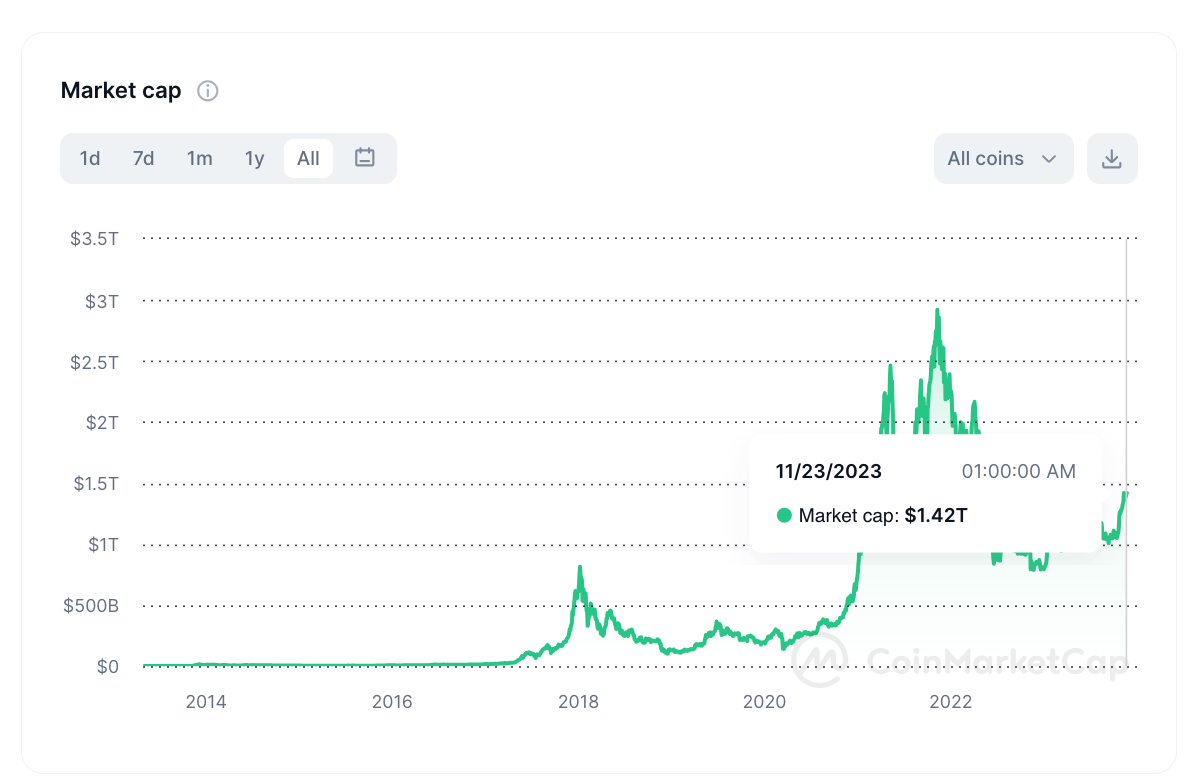Click the 2018 market cap peak

(x=580, y=568)
